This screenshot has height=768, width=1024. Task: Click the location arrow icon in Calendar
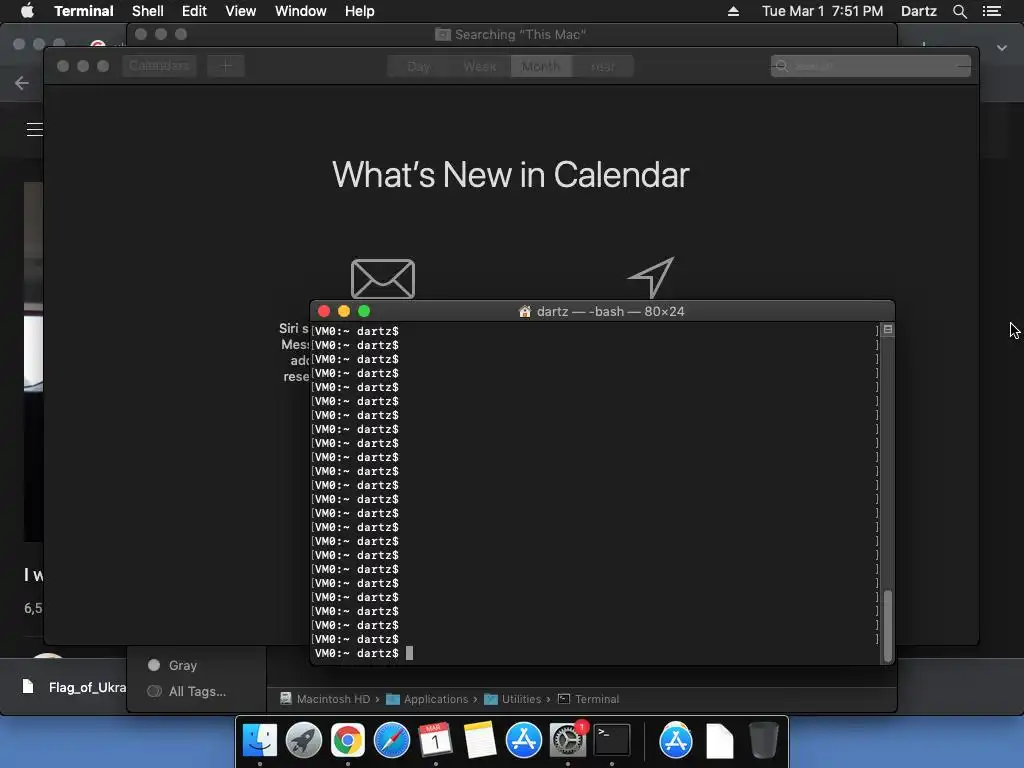tap(651, 277)
